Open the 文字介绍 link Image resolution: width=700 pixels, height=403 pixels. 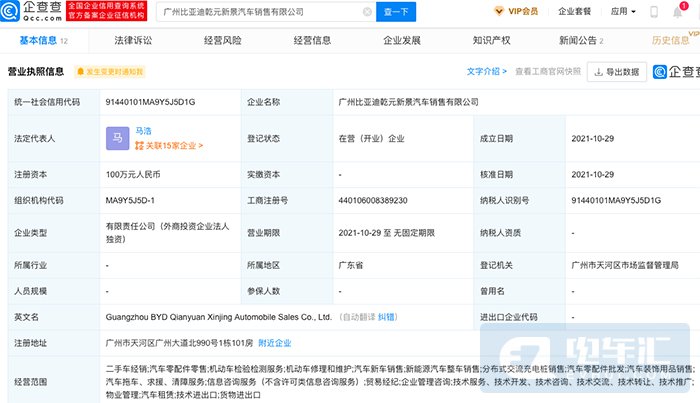click(x=487, y=71)
